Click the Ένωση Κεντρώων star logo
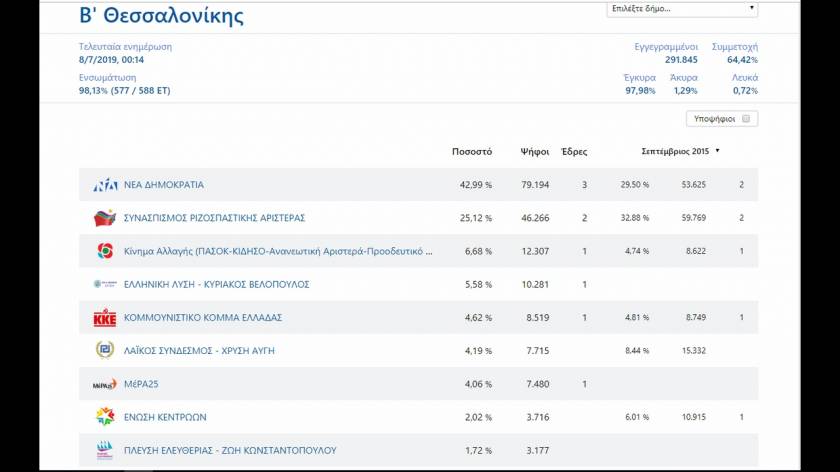Screen dimensions: 840x472 [x=105, y=417]
